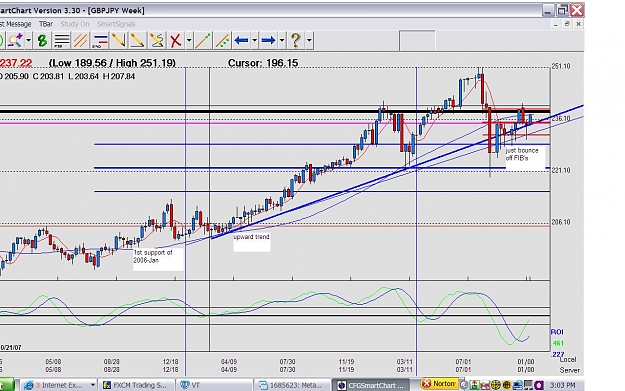Click the blue and red horizontal lines icon
Image resolution: width=625 pixels, height=391 pixels.
[x=99, y=40]
